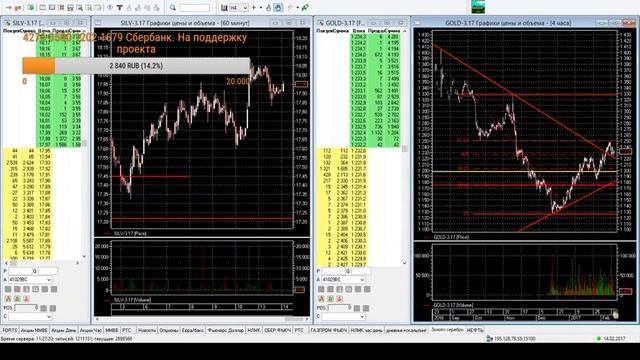Open the Фьючерс Доллар tab
This screenshot has width=640, height=360.
click(x=225, y=330)
